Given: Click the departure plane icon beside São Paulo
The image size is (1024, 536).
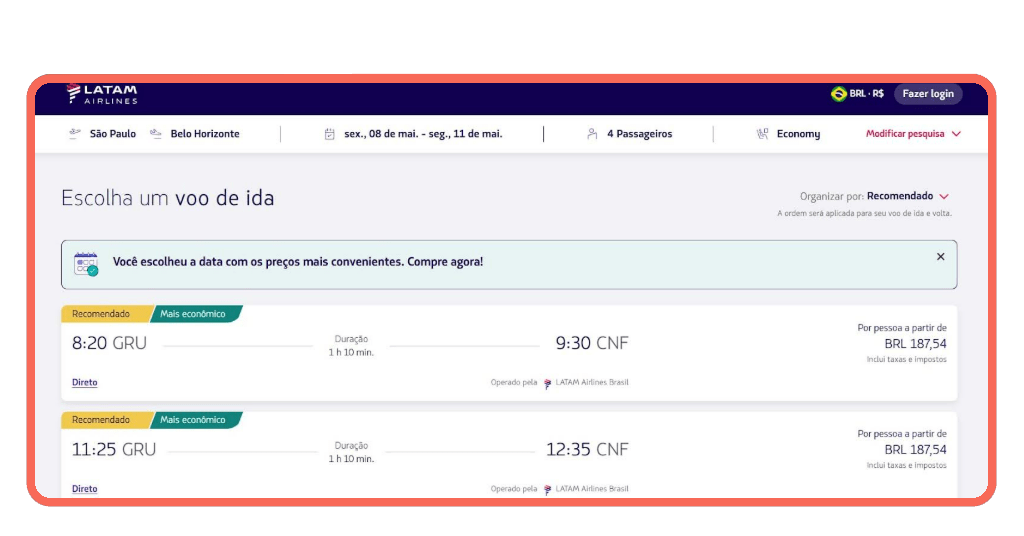Looking at the screenshot, I should 75,134.
